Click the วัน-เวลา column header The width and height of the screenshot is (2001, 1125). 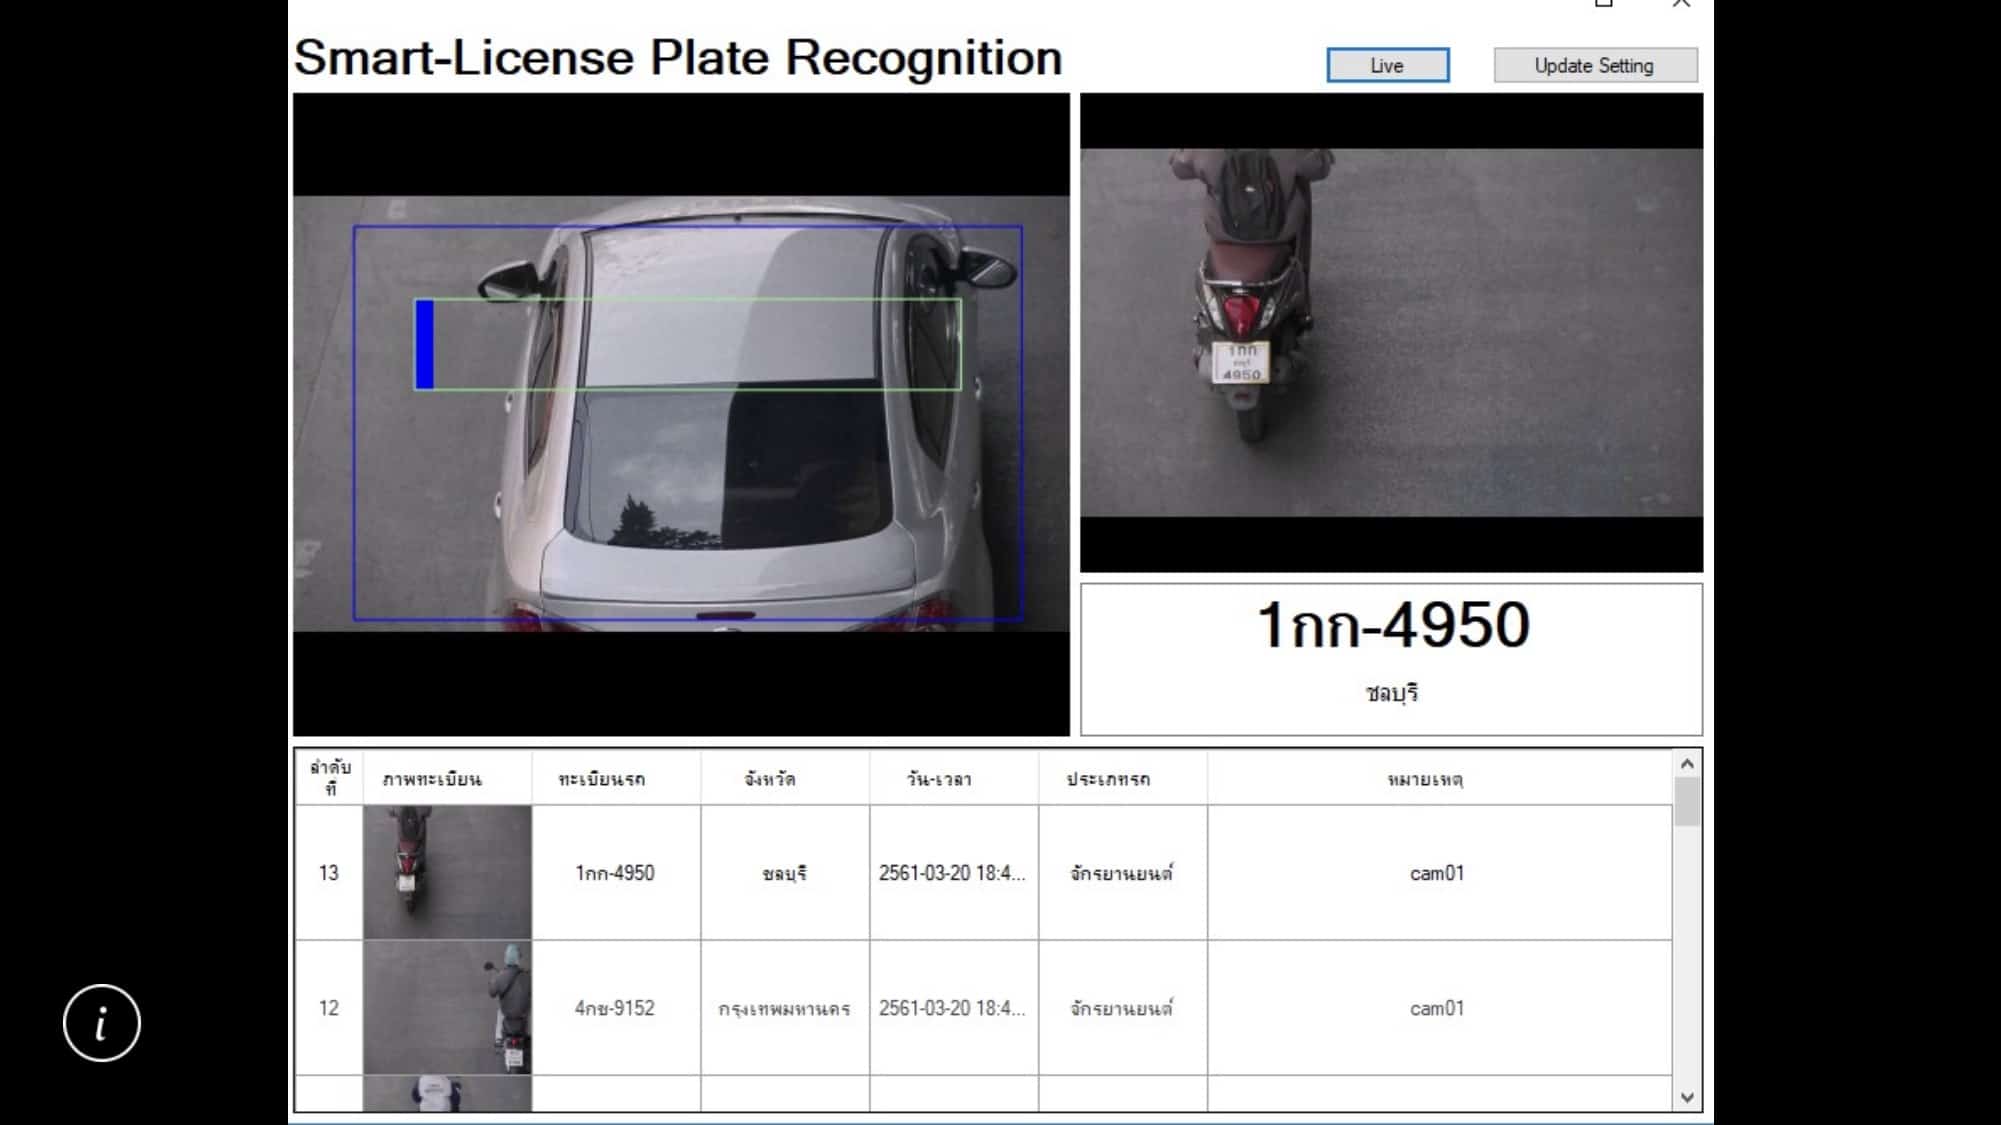(x=939, y=779)
